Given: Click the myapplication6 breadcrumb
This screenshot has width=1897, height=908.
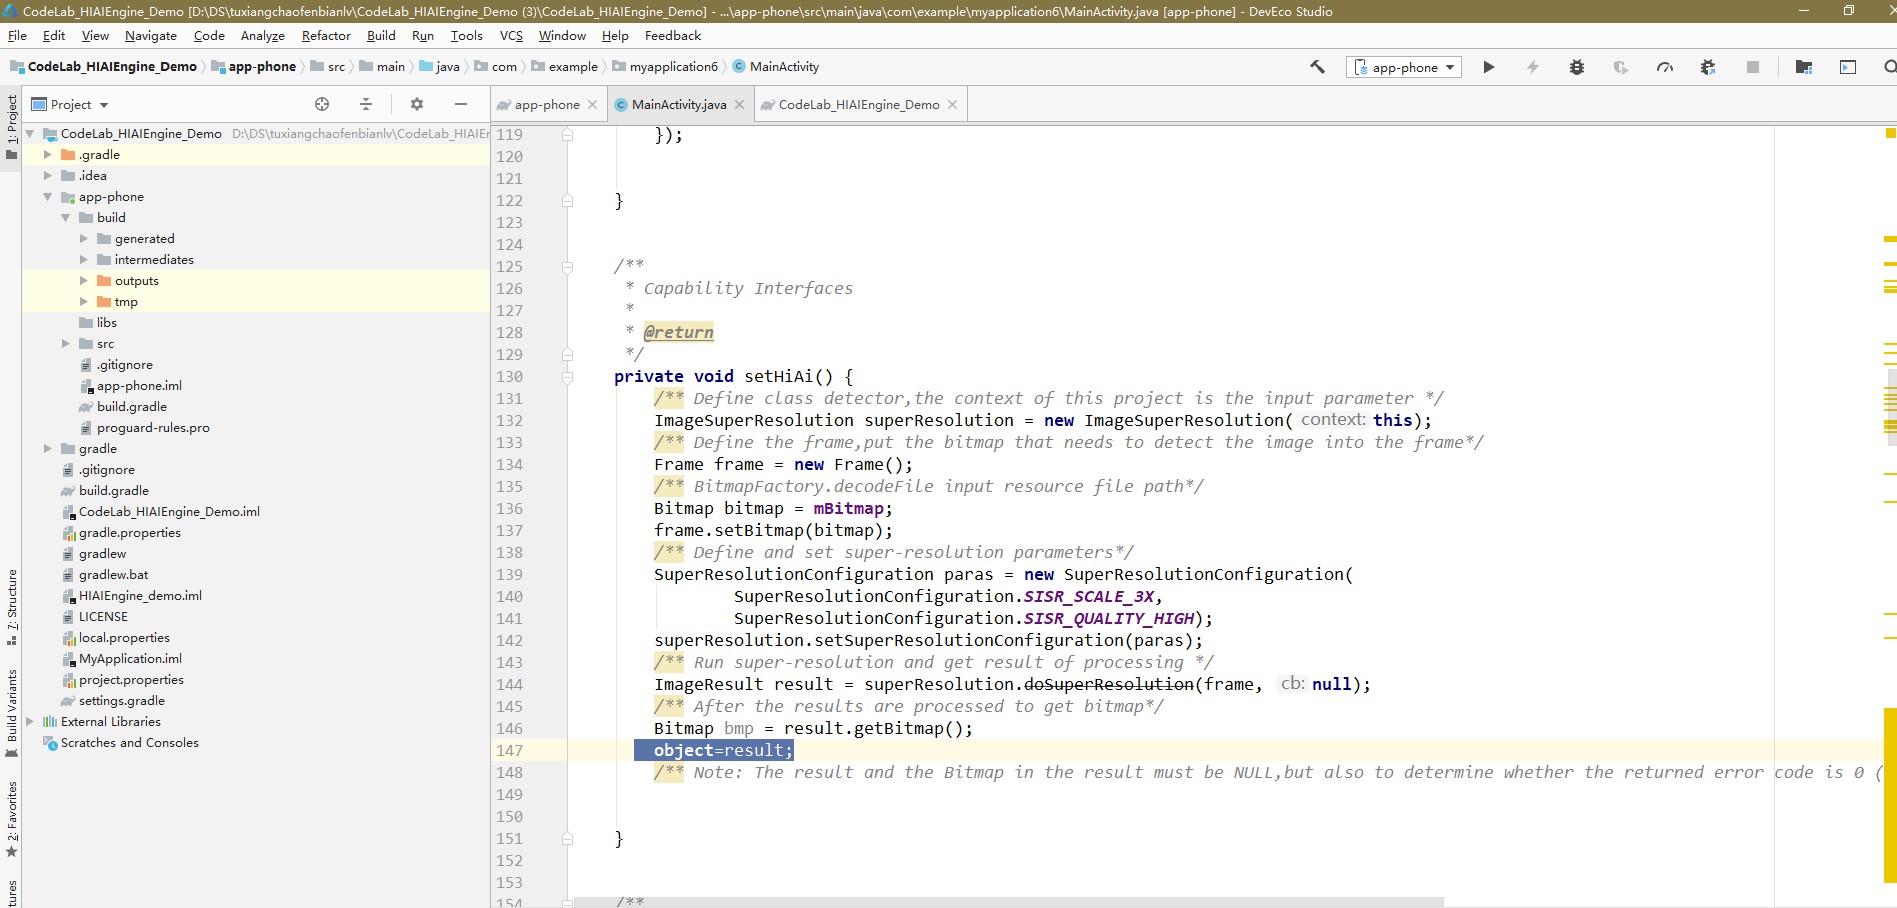Looking at the screenshot, I should tap(665, 67).
